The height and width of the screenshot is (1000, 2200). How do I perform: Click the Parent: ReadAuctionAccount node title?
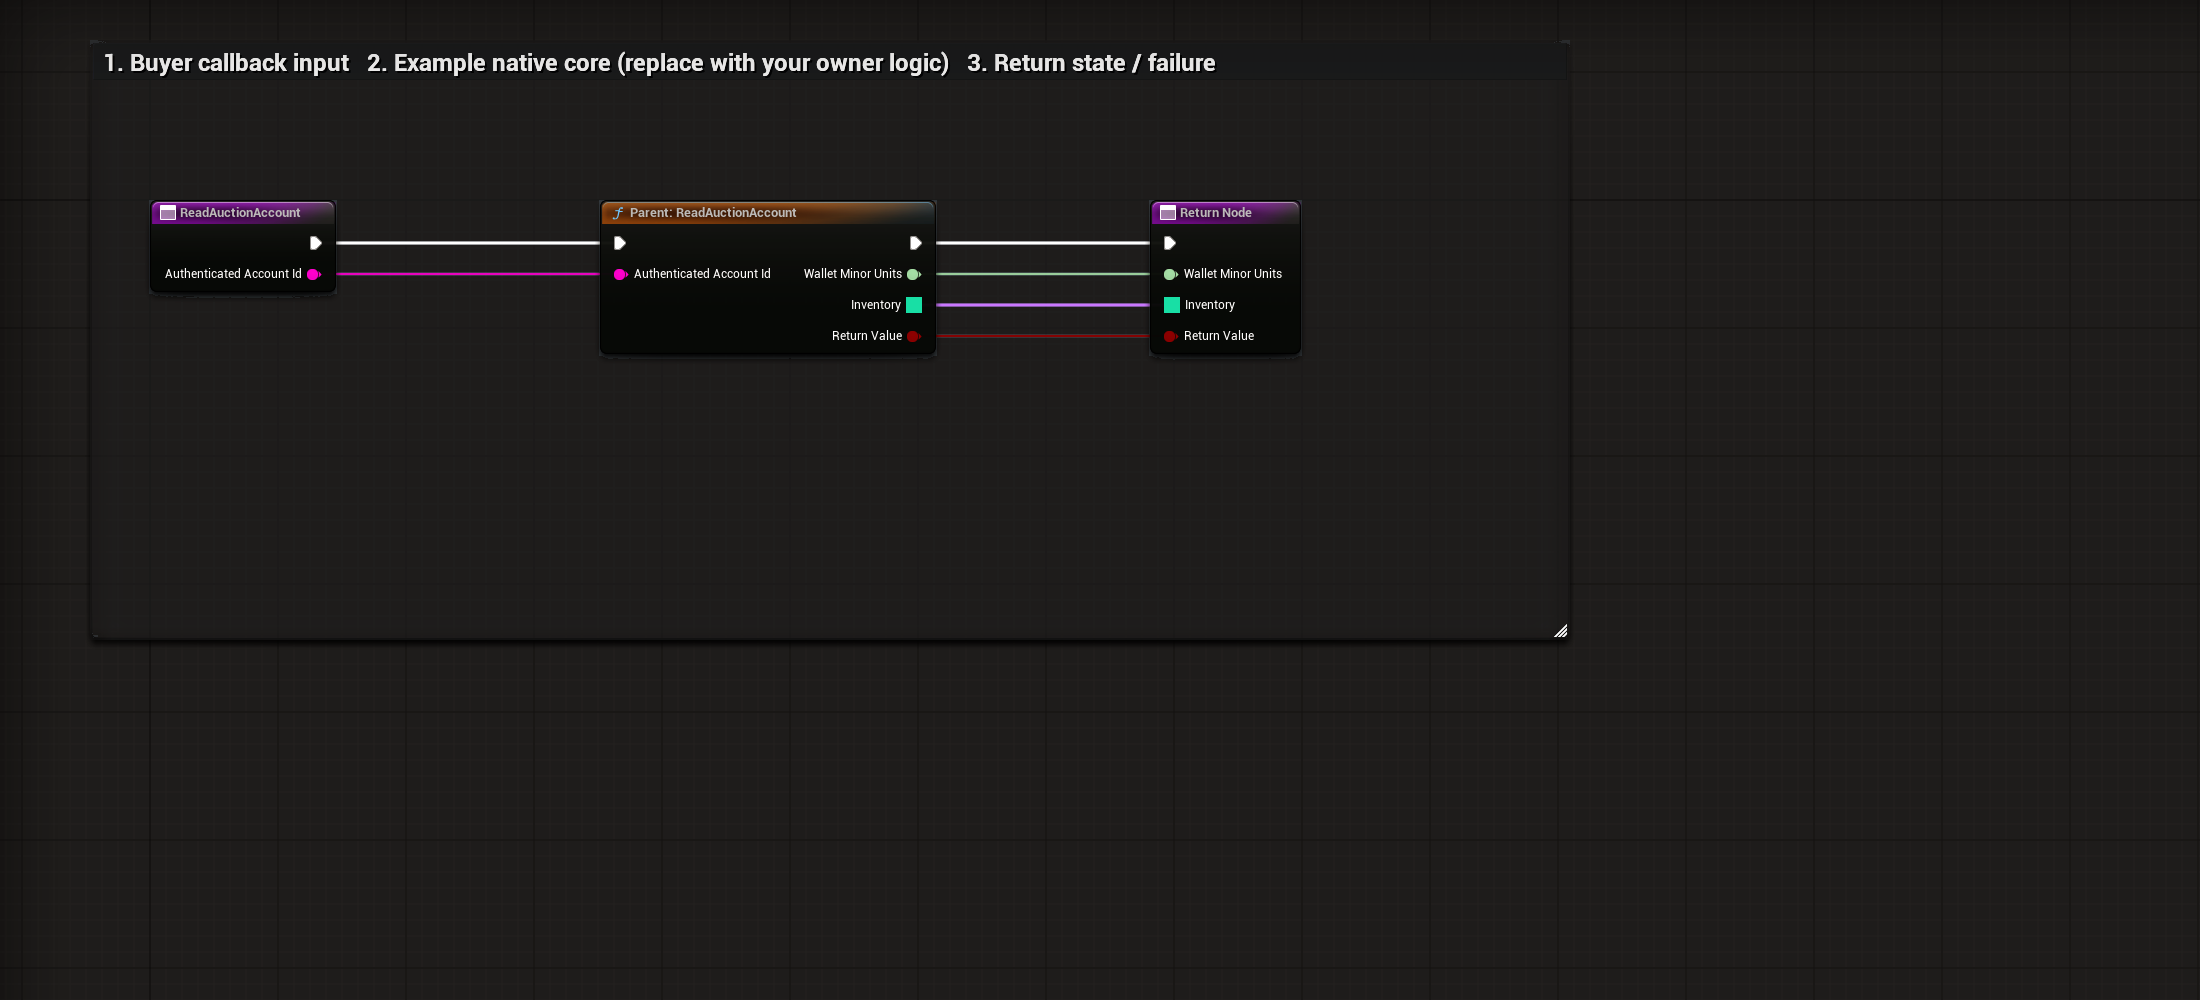pos(713,213)
